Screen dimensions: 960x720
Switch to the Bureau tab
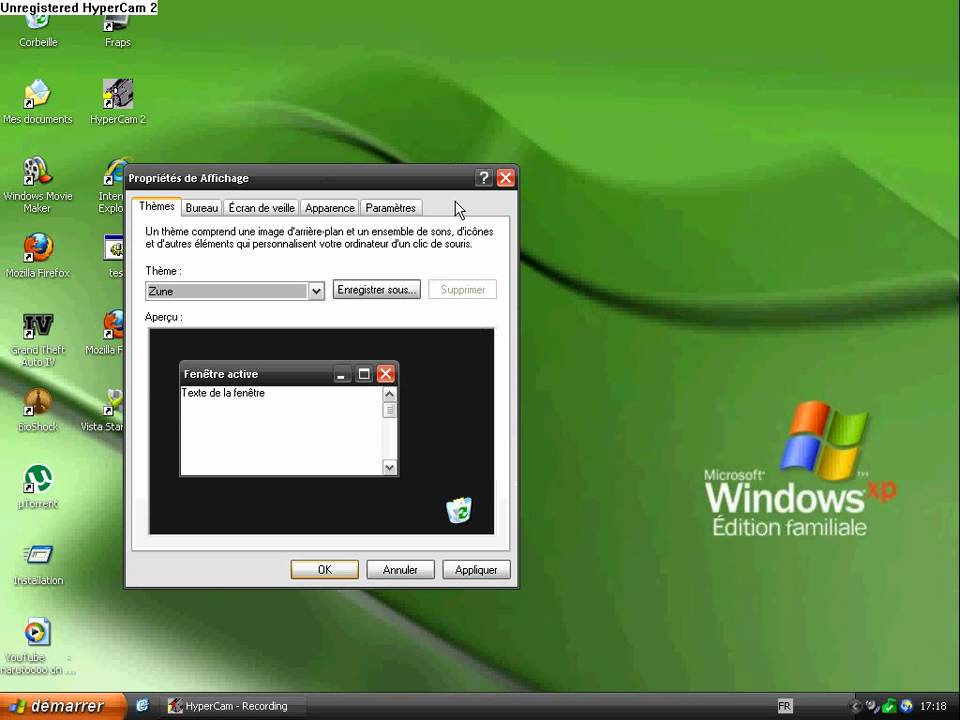pyautogui.click(x=201, y=208)
